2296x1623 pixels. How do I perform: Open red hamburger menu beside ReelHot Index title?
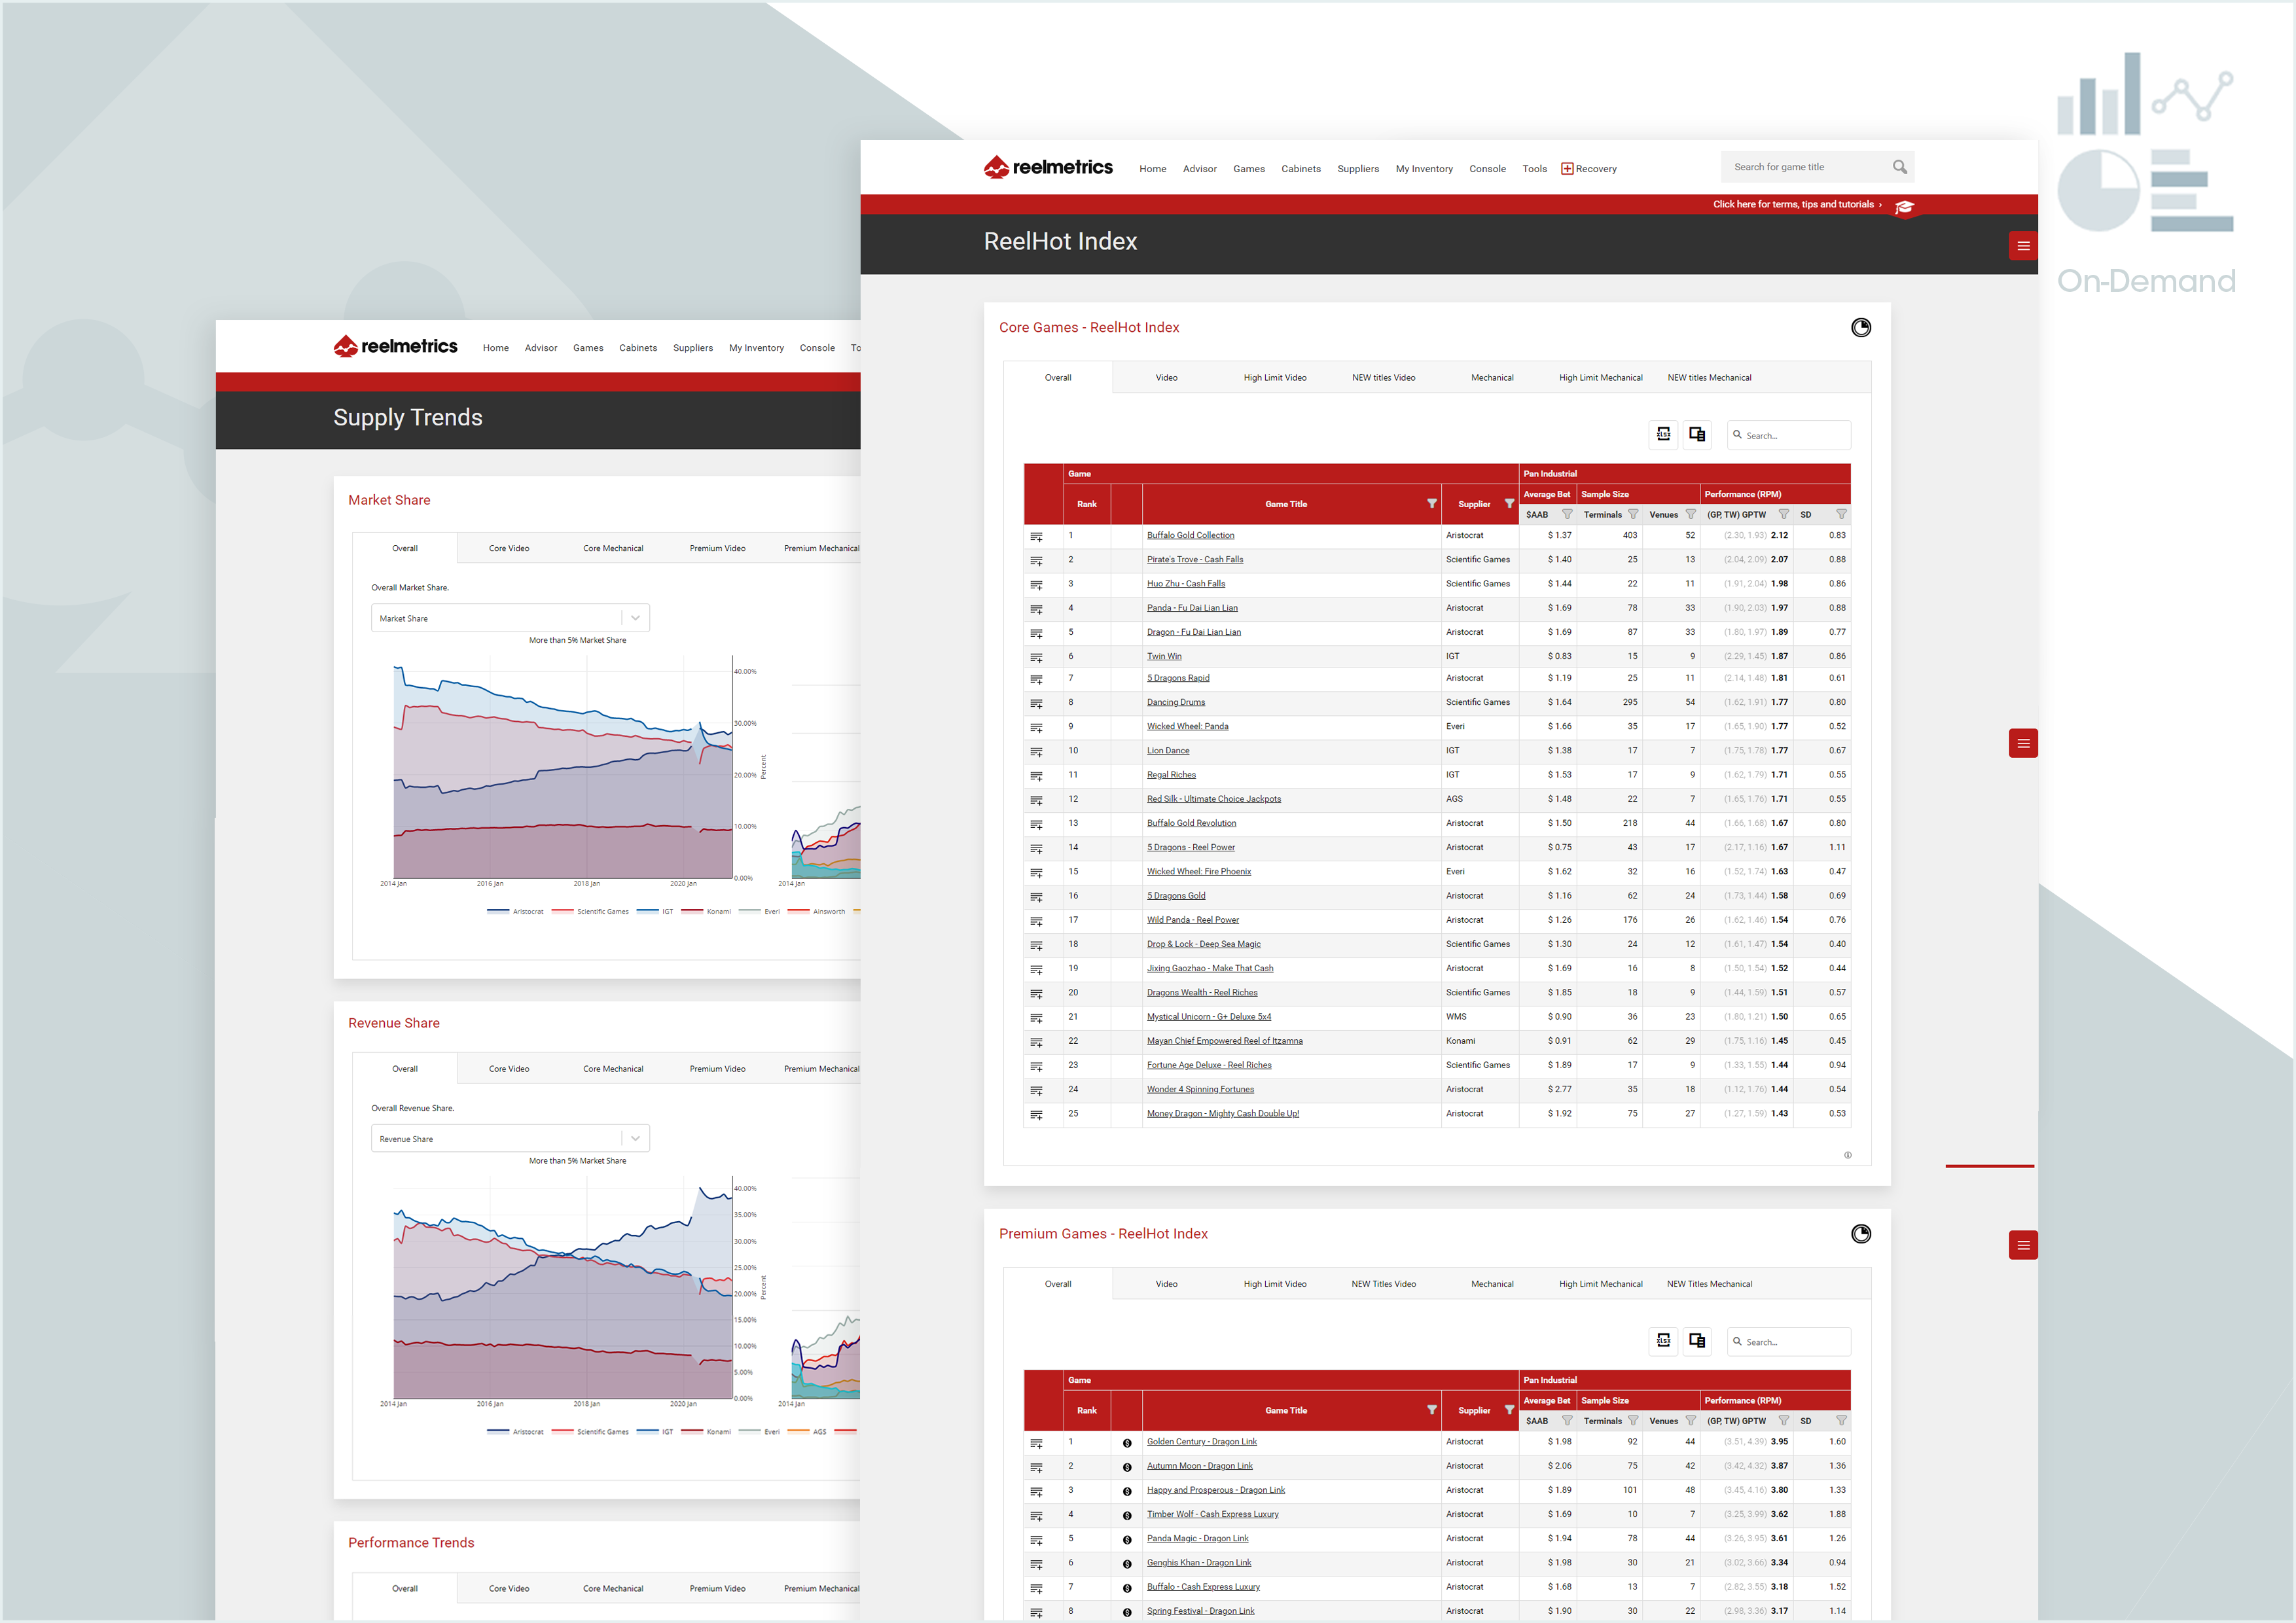[x=2023, y=246]
